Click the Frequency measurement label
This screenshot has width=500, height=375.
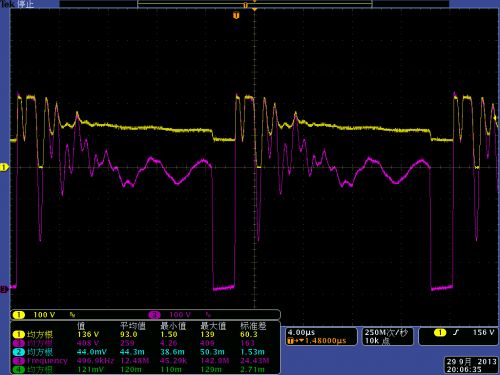click(x=47, y=361)
